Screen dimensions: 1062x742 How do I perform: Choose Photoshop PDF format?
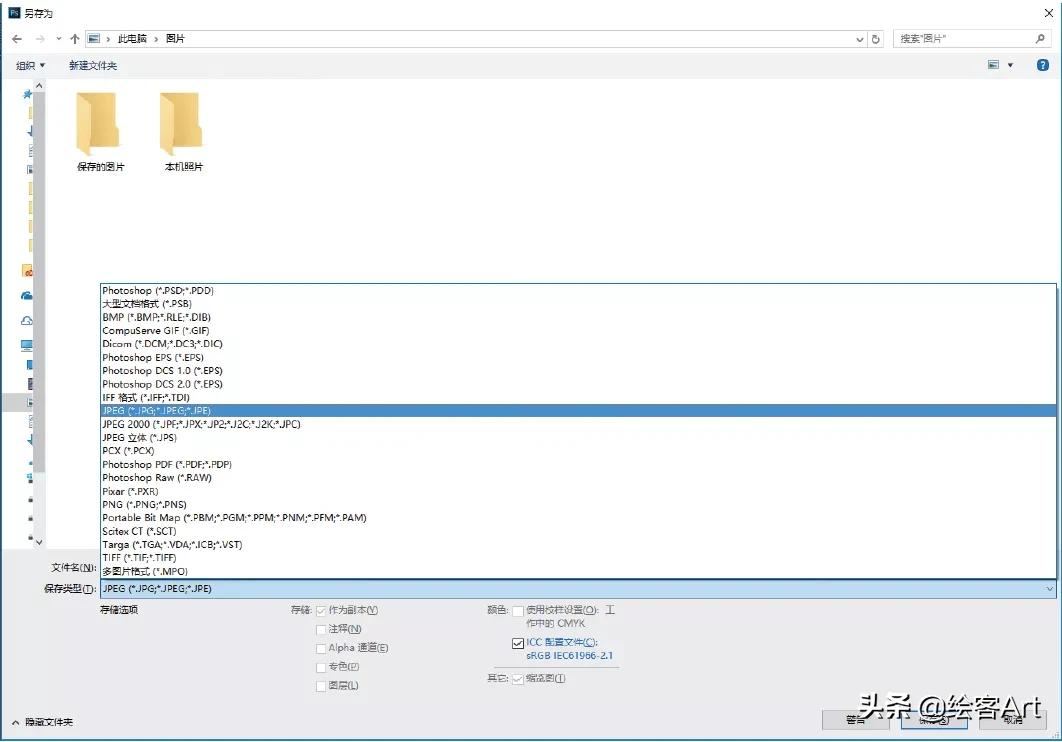coord(578,464)
